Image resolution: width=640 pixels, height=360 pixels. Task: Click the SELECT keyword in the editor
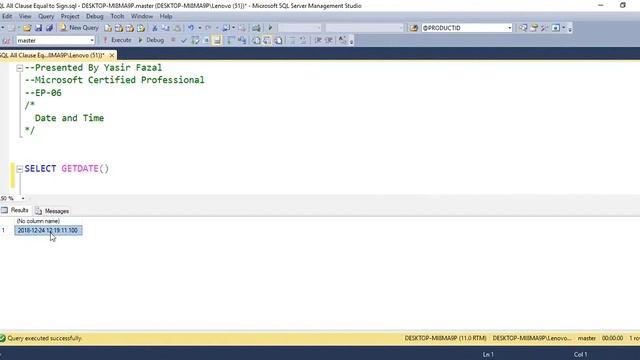(x=40, y=169)
